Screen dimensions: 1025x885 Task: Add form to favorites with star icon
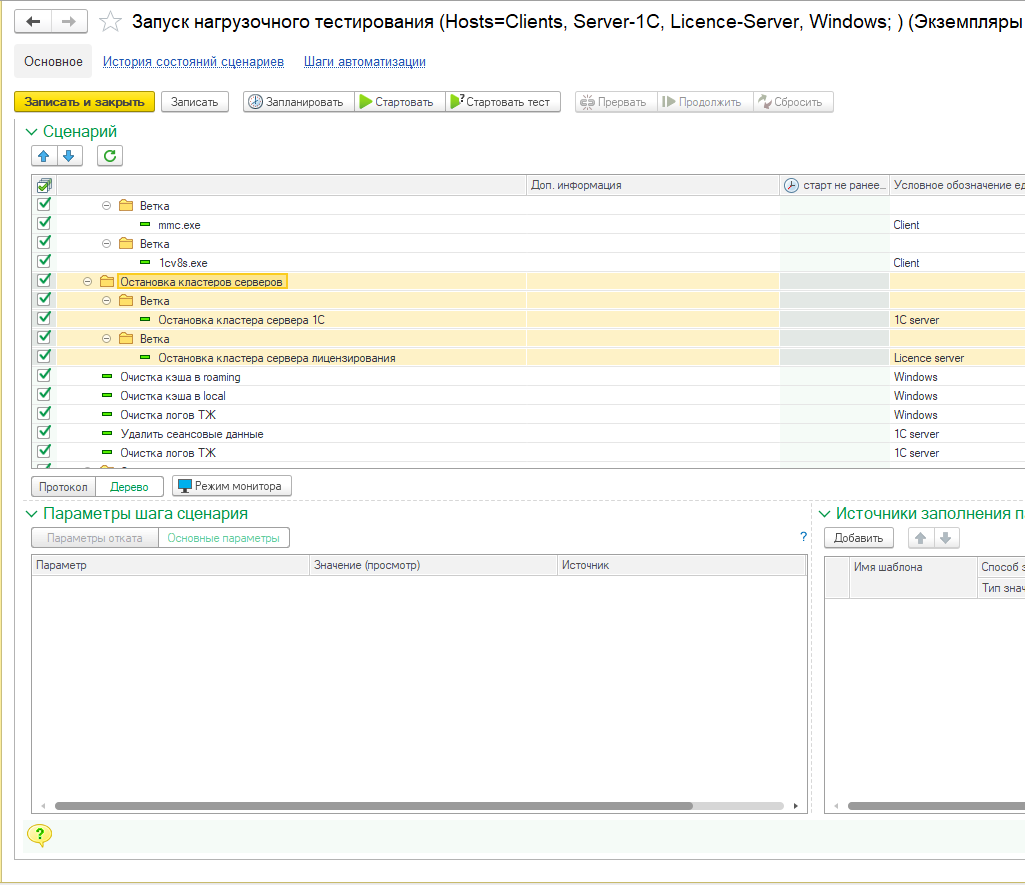point(111,22)
